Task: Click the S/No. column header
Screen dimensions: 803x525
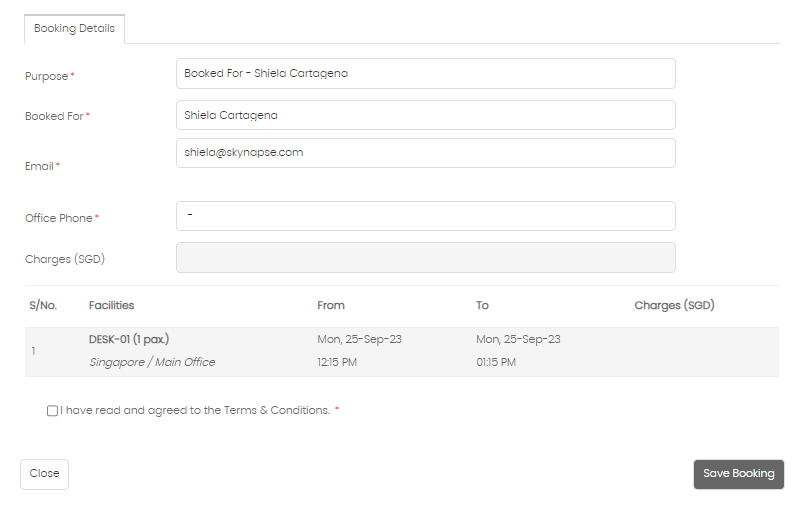Action: tap(43, 305)
